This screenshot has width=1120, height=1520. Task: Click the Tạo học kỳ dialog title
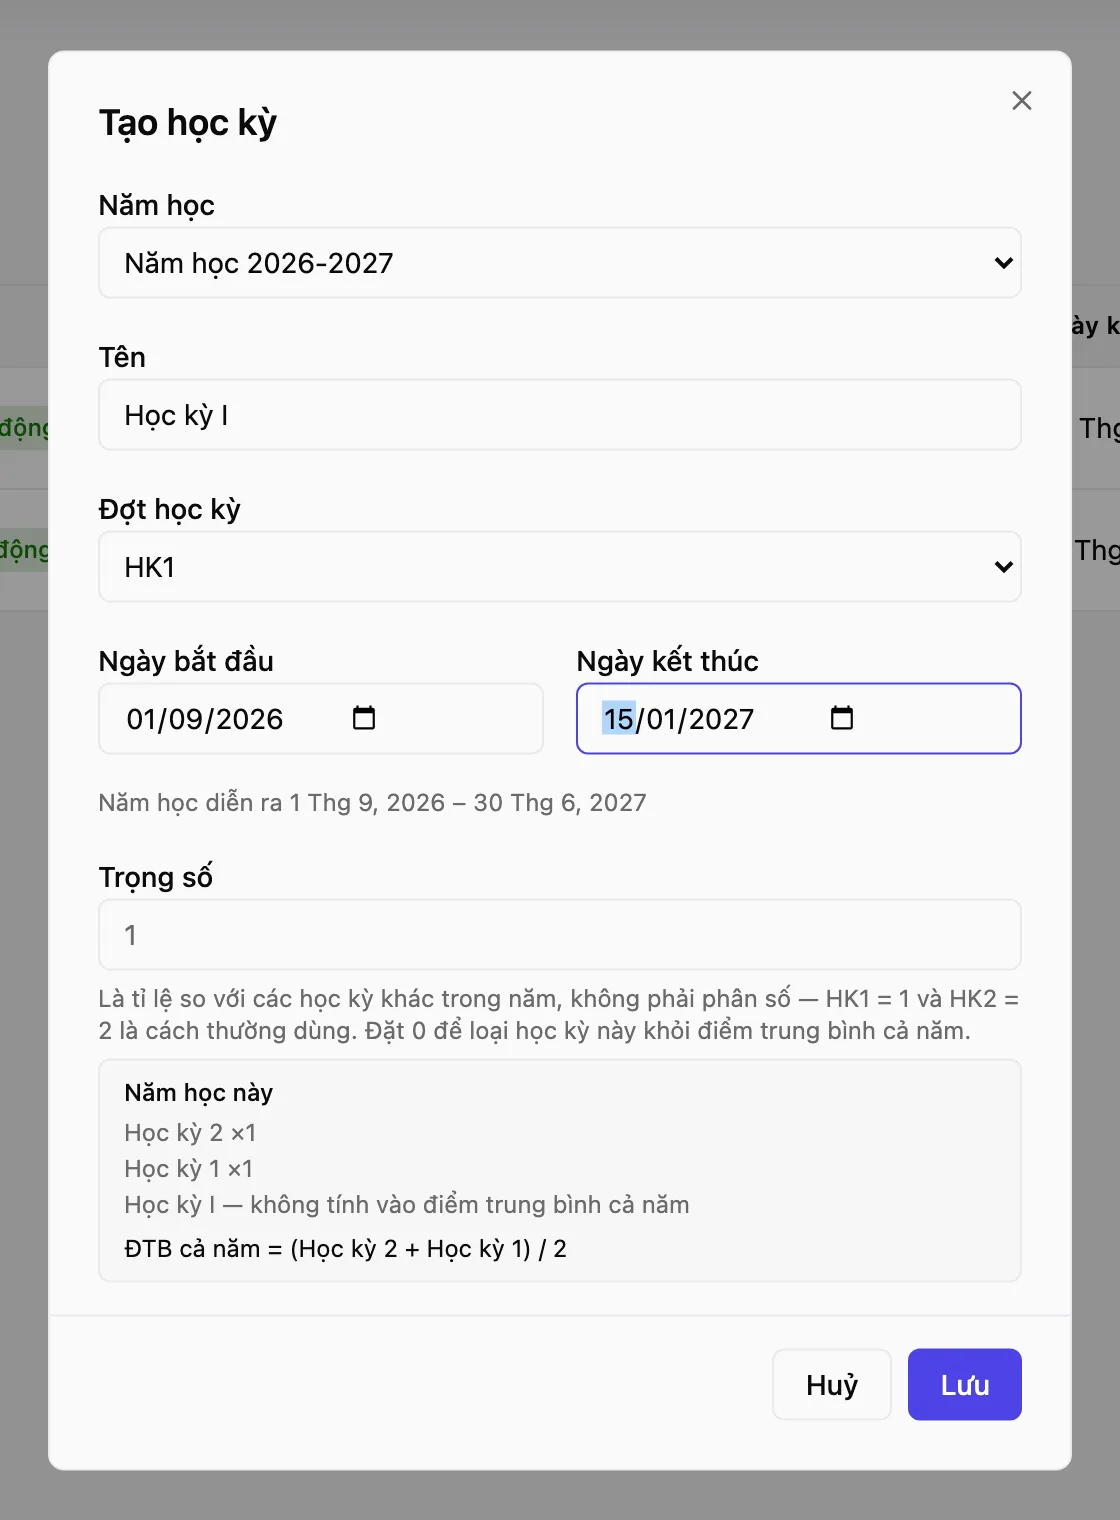(x=188, y=123)
